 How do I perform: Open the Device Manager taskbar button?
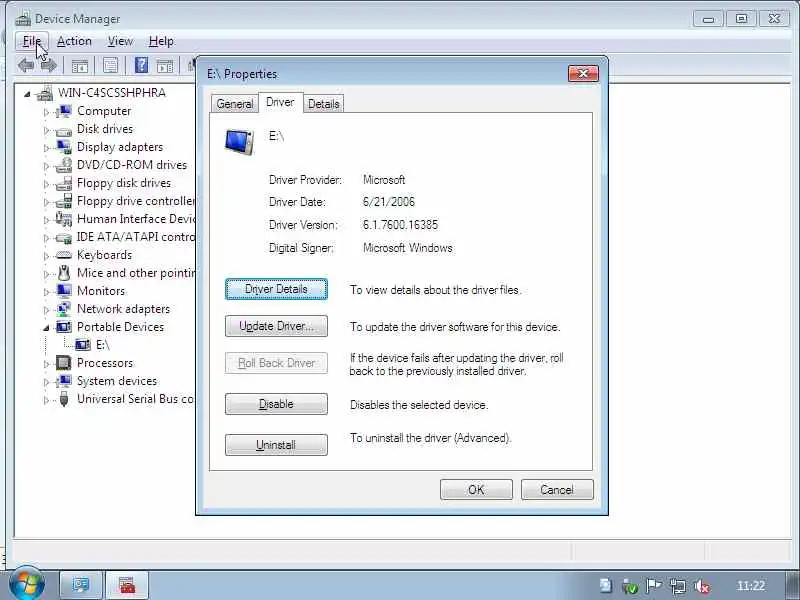[82, 585]
